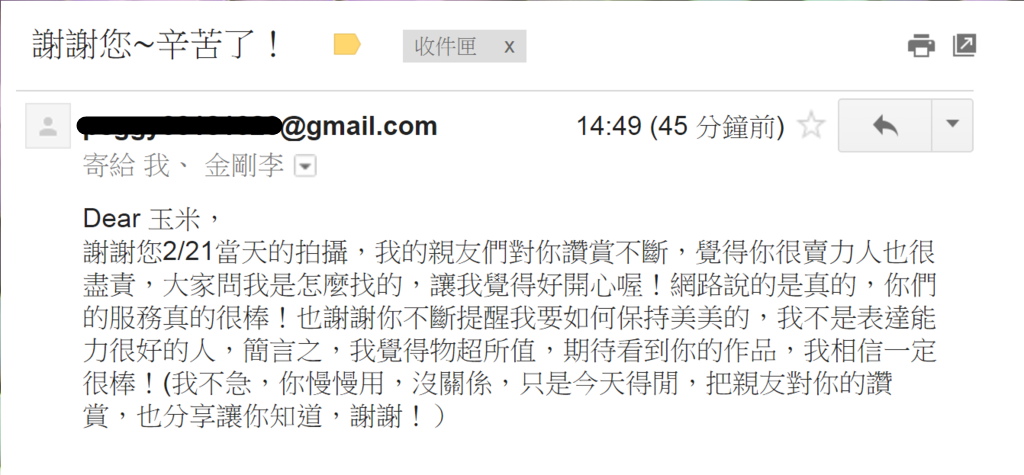Open the more options arrow beside reply
1024x475 pixels.
coord(952,125)
